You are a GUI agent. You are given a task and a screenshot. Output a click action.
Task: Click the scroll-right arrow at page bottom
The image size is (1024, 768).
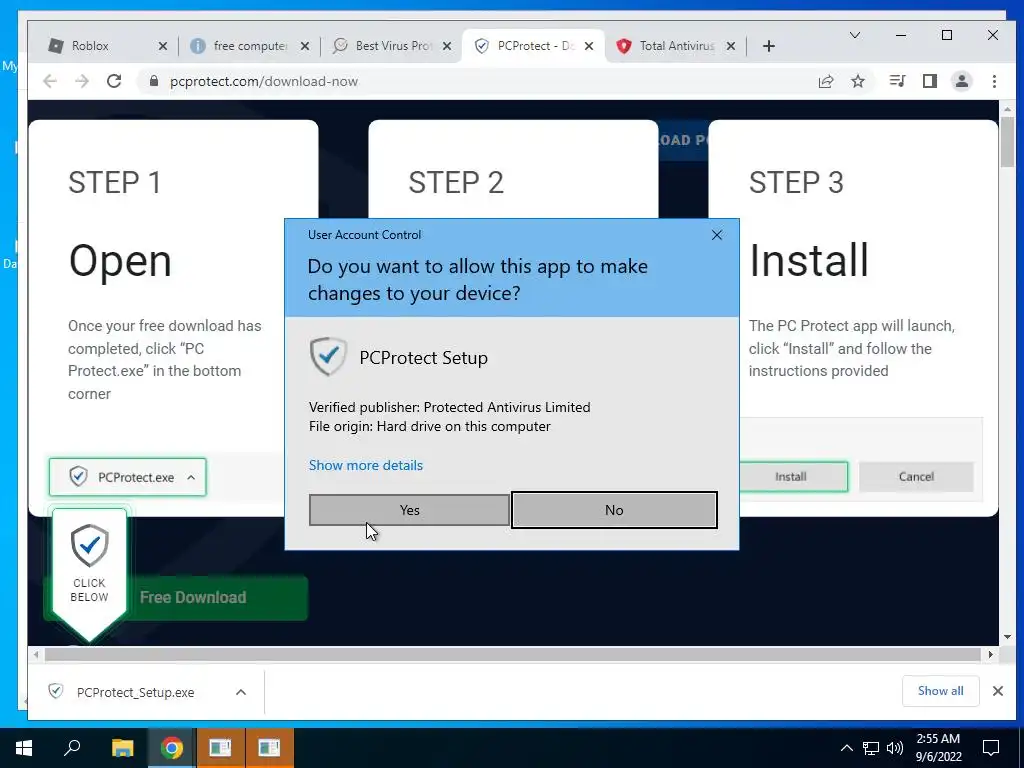pyautogui.click(x=991, y=654)
